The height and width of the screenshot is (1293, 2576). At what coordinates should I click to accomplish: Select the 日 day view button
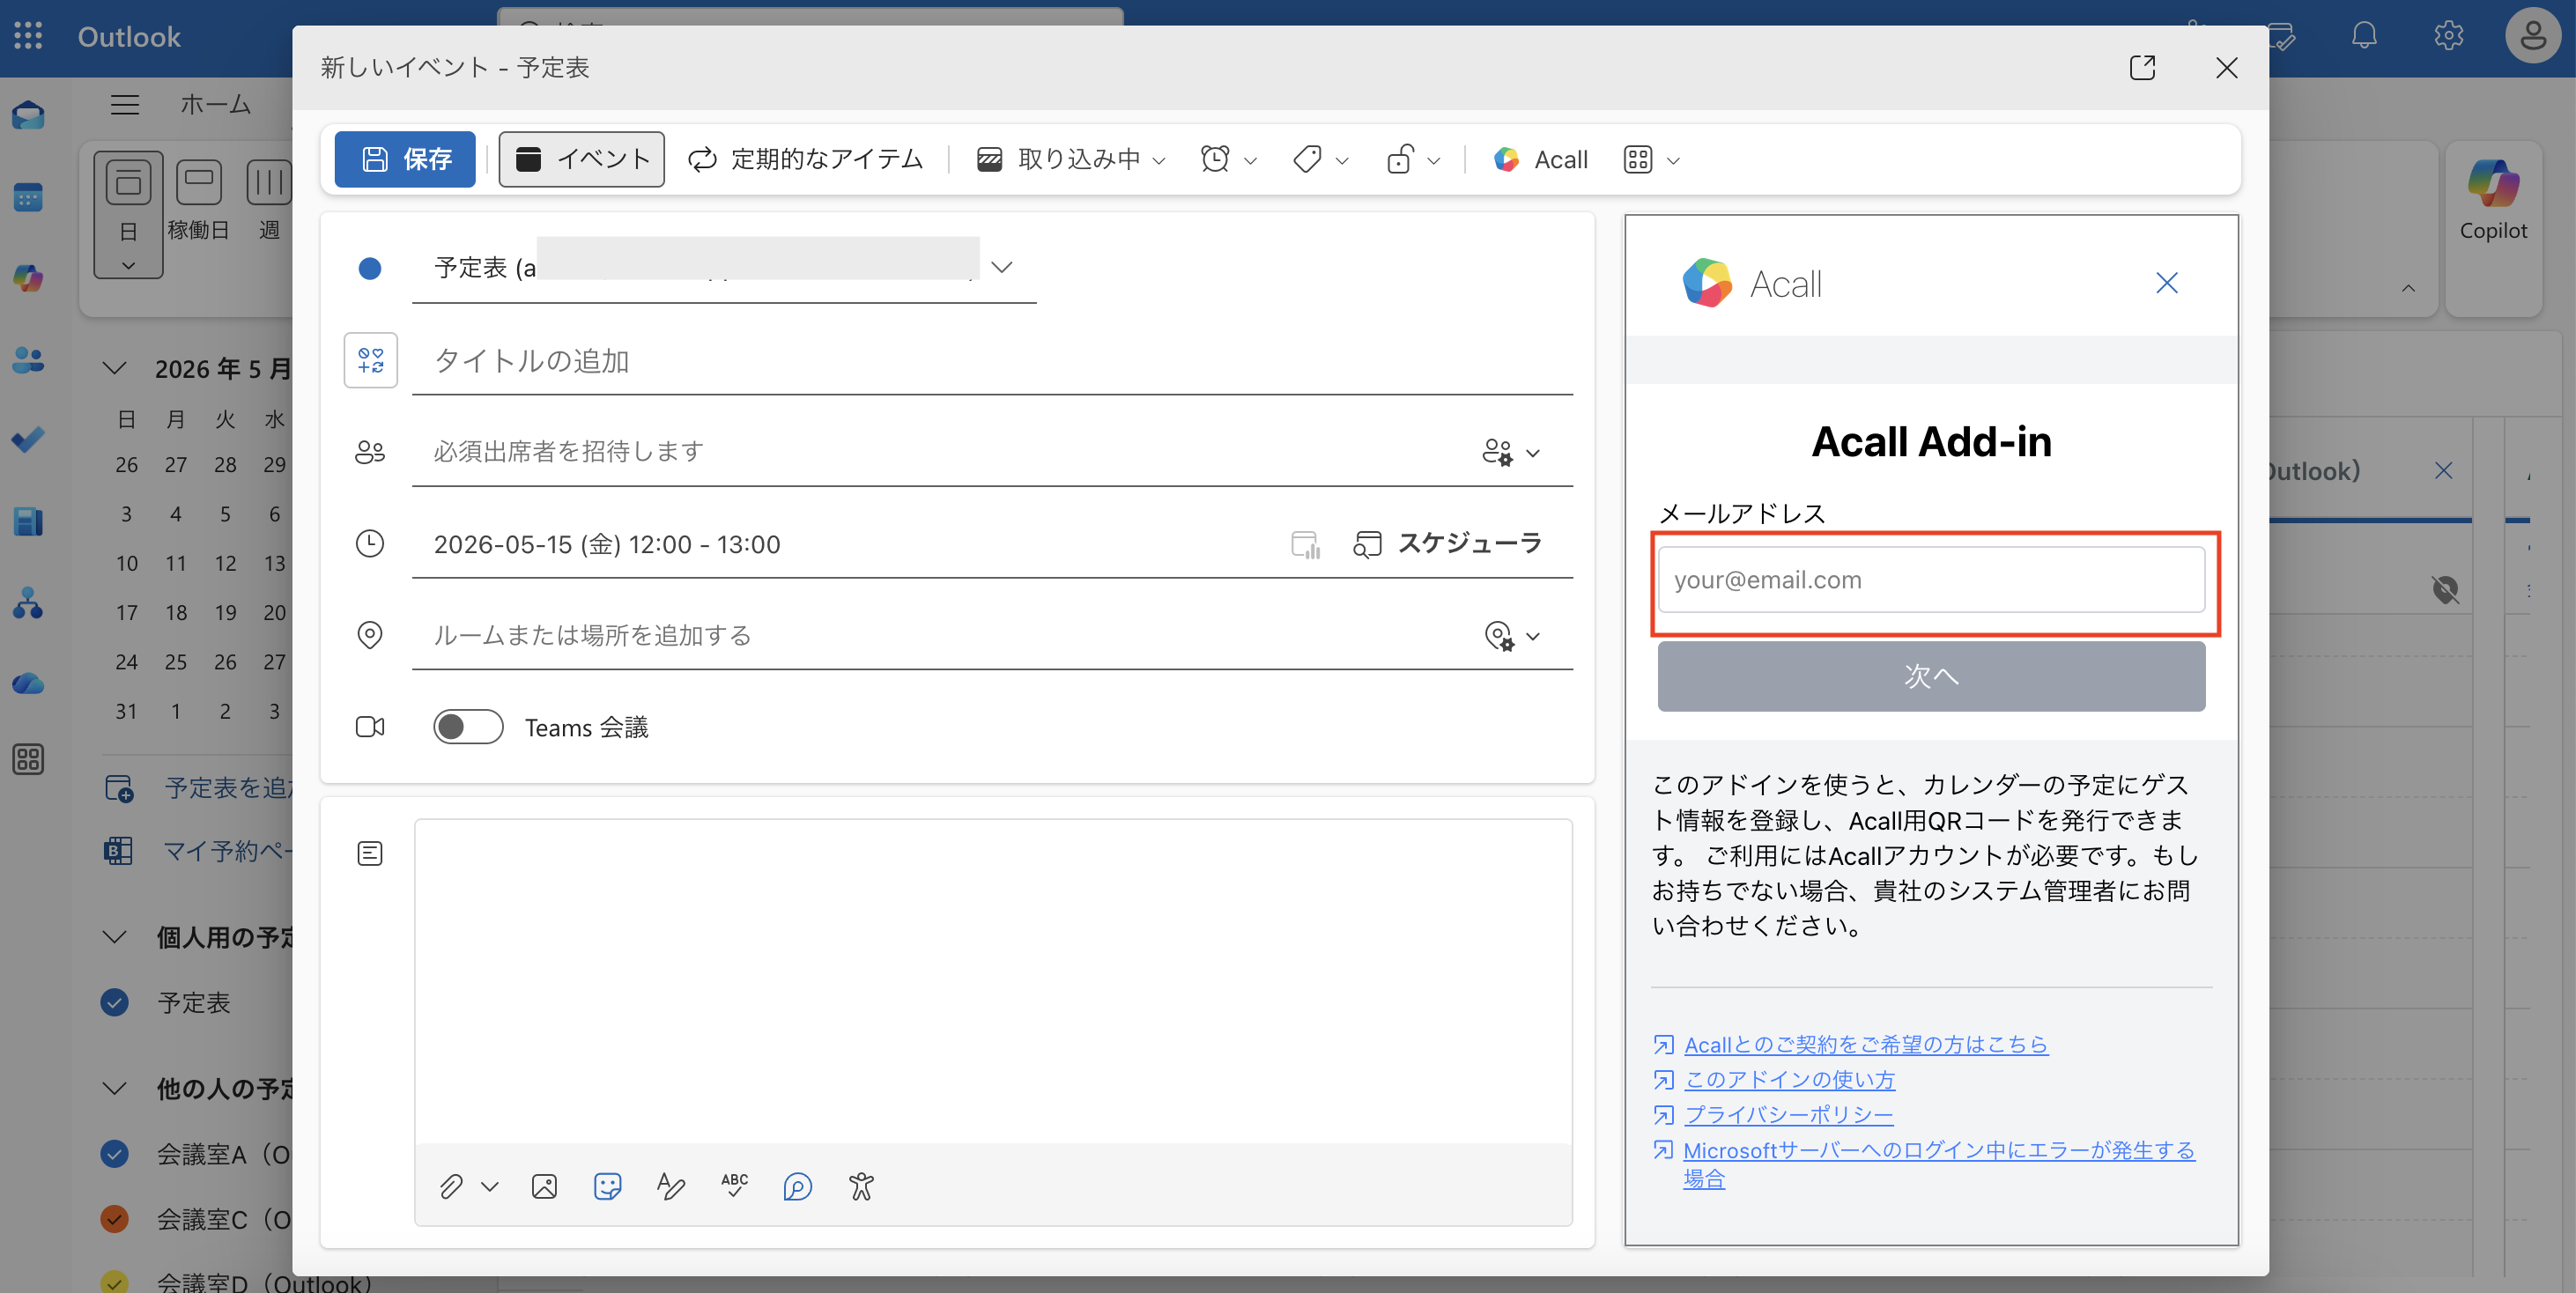[x=128, y=214]
